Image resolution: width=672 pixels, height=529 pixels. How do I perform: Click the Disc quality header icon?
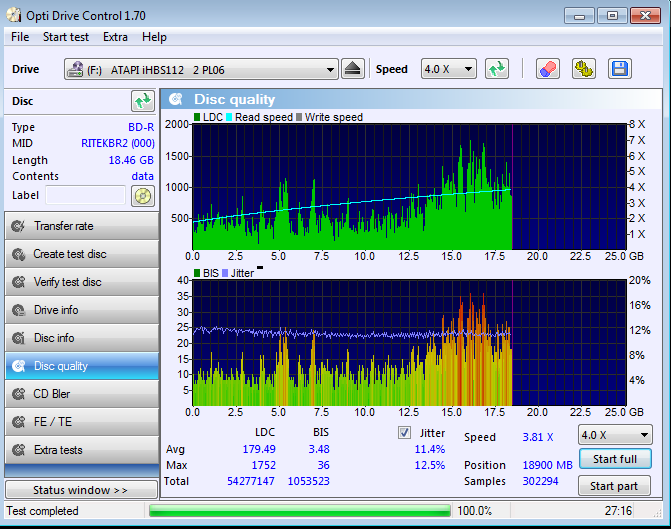[x=176, y=99]
